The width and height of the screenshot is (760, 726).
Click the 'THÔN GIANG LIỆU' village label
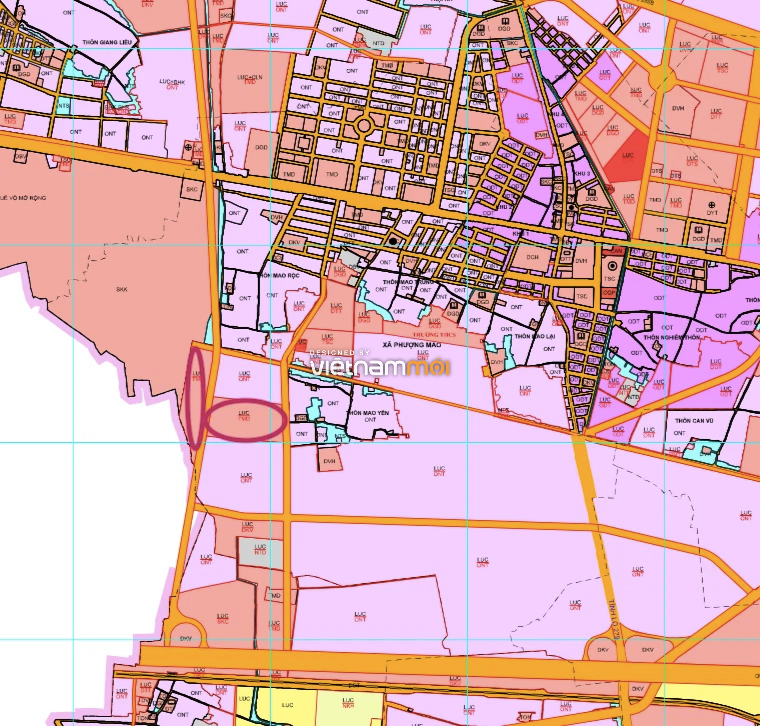[107, 42]
